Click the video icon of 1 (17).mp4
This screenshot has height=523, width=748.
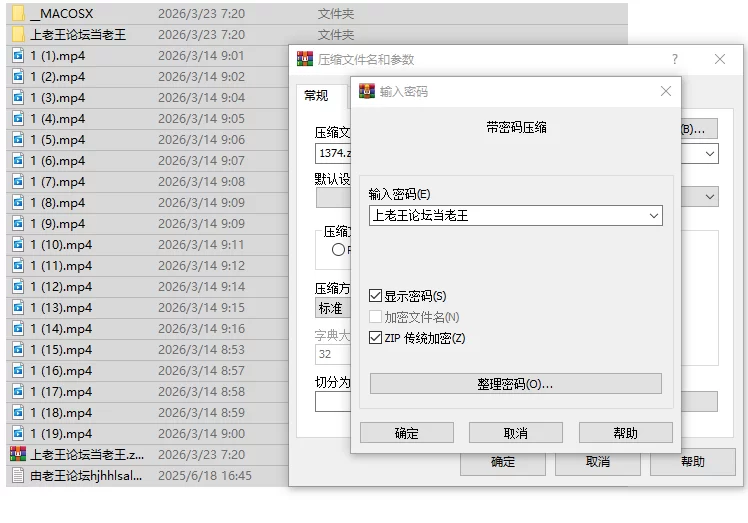[18, 391]
